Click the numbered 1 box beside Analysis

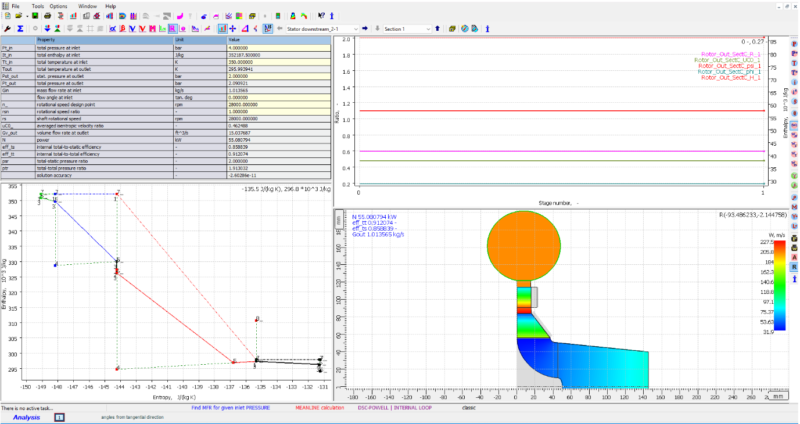[x=60, y=417]
